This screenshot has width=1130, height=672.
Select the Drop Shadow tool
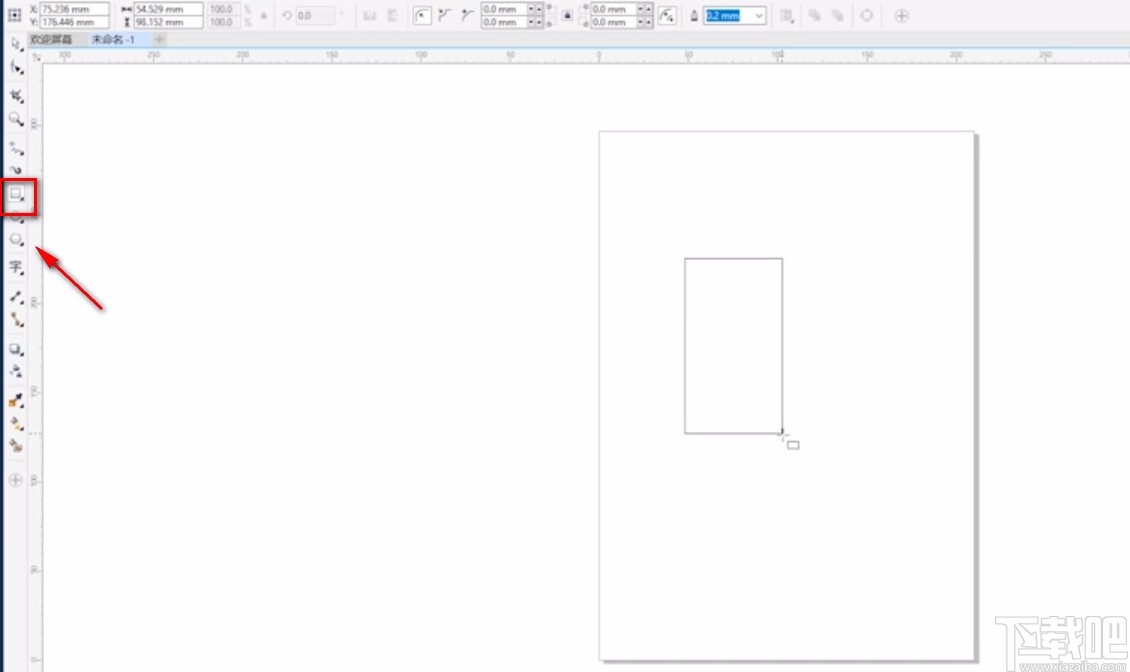tap(16, 349)
